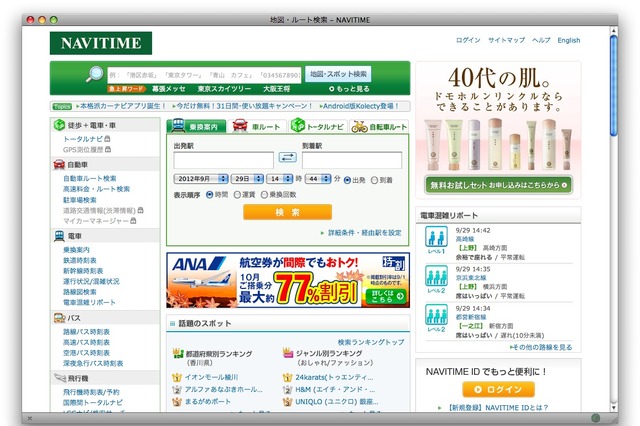This screenshot has width=640, height=426.
Task: Open the hour dropdown showing 14
Action: [280, 179]
